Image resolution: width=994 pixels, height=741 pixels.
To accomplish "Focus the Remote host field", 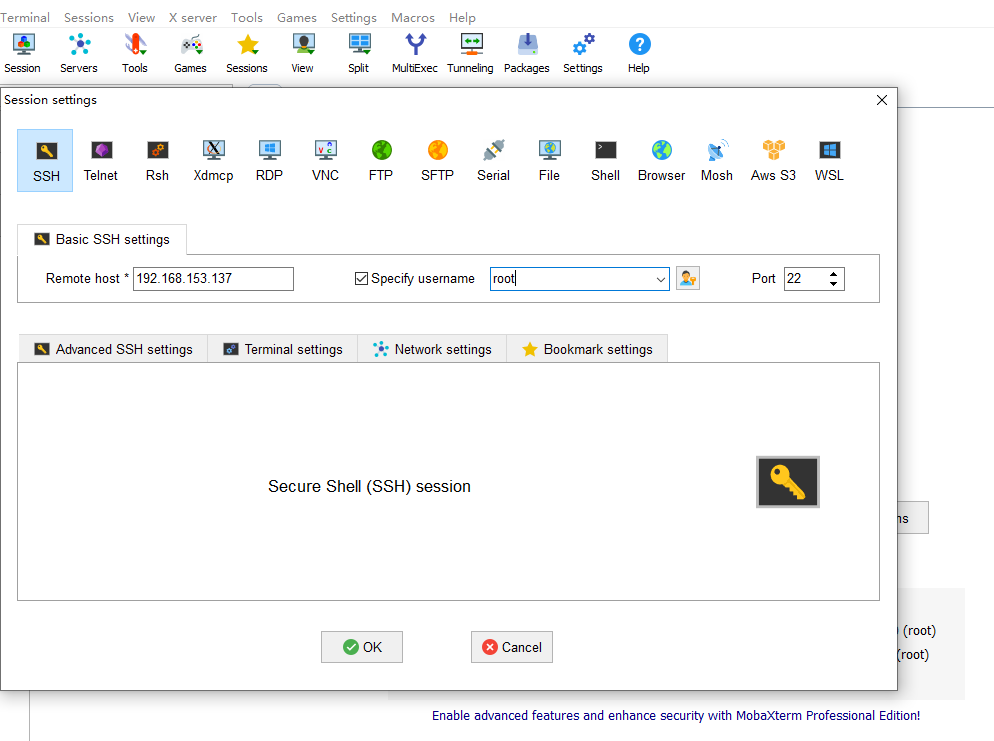I will click(x=213, y=279).
